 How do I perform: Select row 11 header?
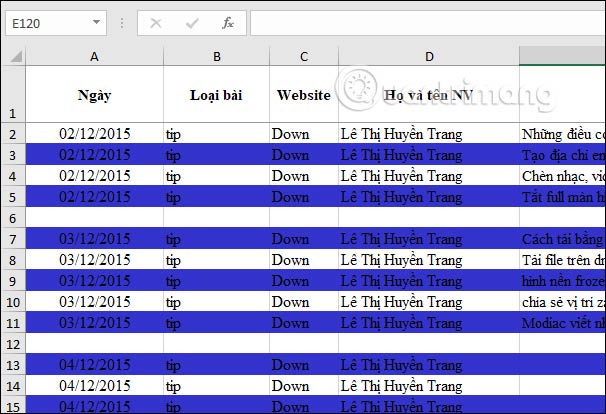(x=13, y=322)
